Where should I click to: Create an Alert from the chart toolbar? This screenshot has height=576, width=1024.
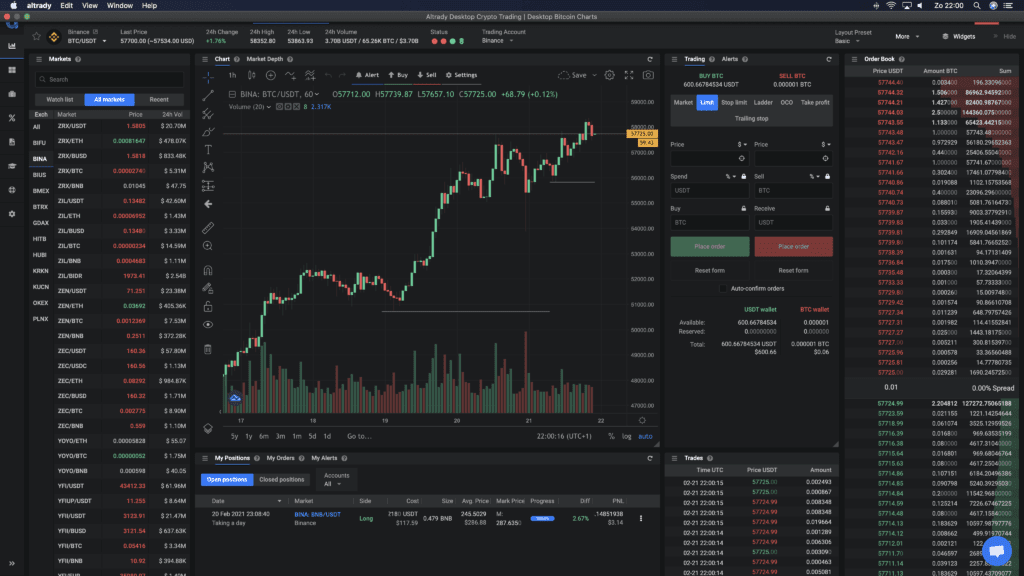[368, 75]
